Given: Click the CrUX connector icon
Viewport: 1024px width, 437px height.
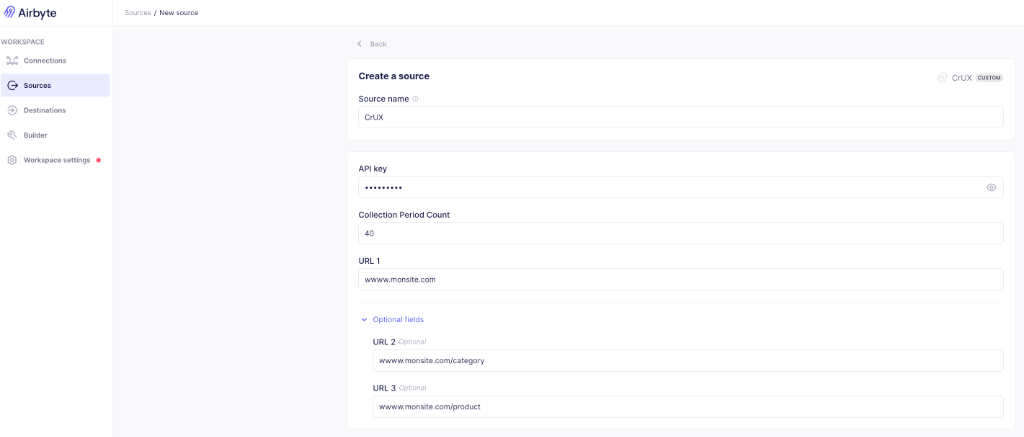Looking at the screenshot, I should tap(942, 78).
